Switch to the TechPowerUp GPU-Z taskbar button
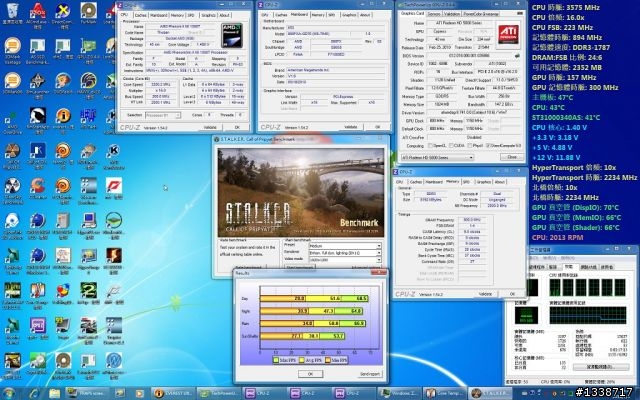This screenshot has width=640, height=400. [218, 393]
